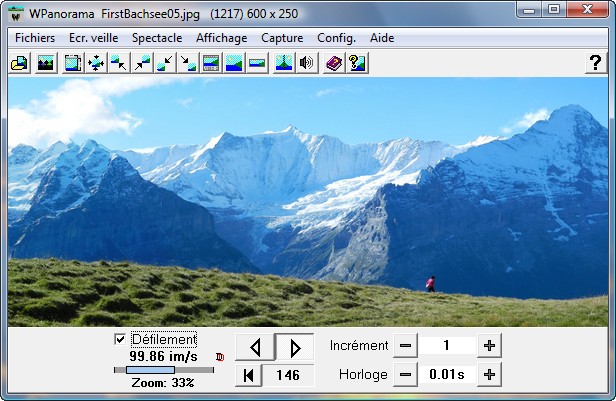The height and width of the screenshot is (401, 616).
Task: Click the four-arrows center icon in toolbar
Action: click(x=96, y=64)
